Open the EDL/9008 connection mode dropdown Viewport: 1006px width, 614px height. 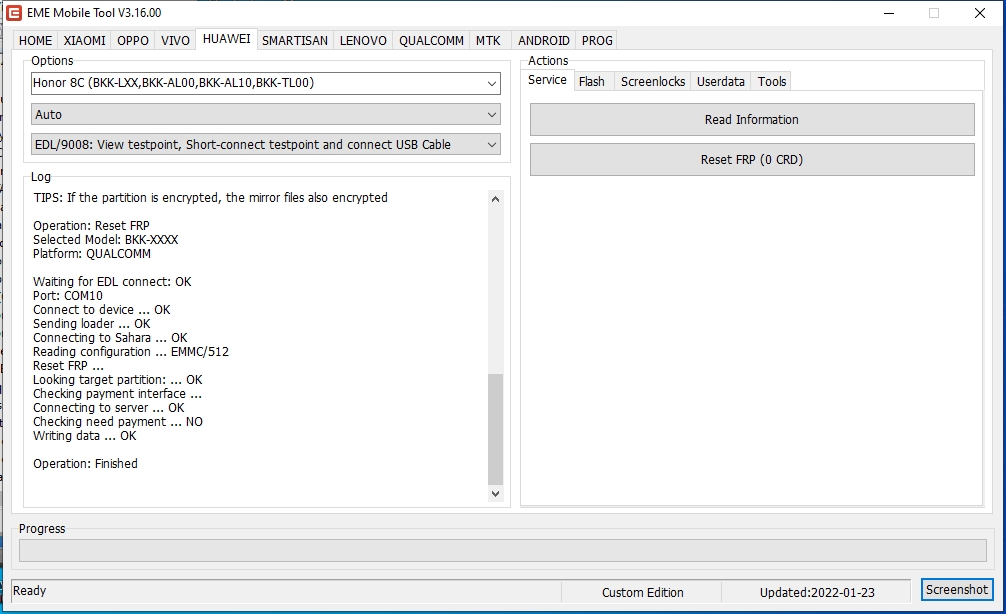[265, 145]
